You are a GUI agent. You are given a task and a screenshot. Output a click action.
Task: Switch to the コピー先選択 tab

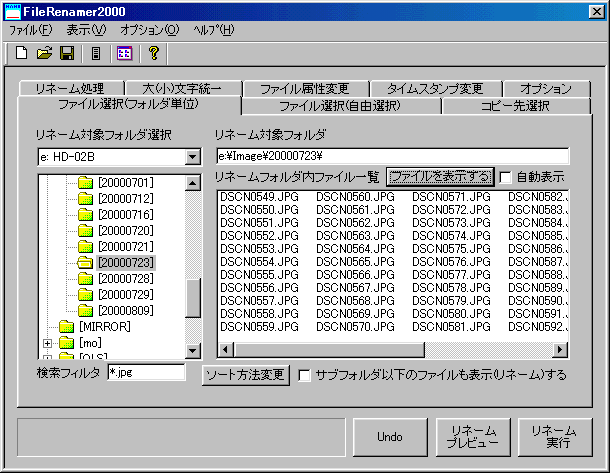pos(515,106)
